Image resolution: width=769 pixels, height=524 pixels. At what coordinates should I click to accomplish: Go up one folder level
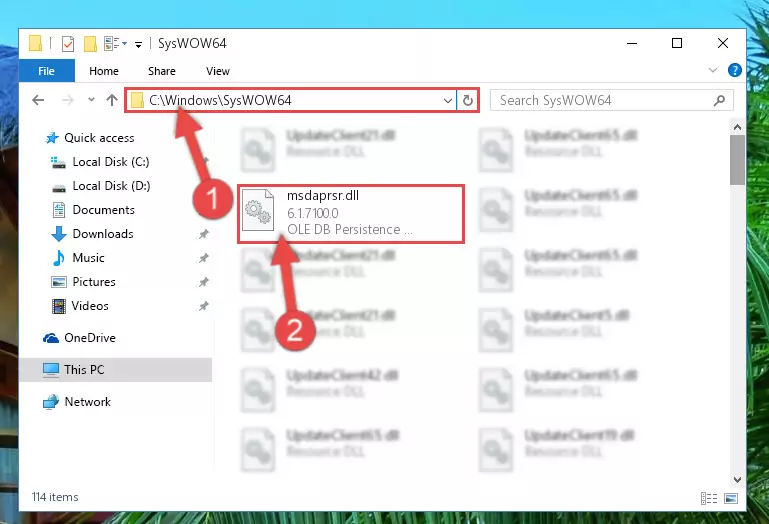coord(112,100)
